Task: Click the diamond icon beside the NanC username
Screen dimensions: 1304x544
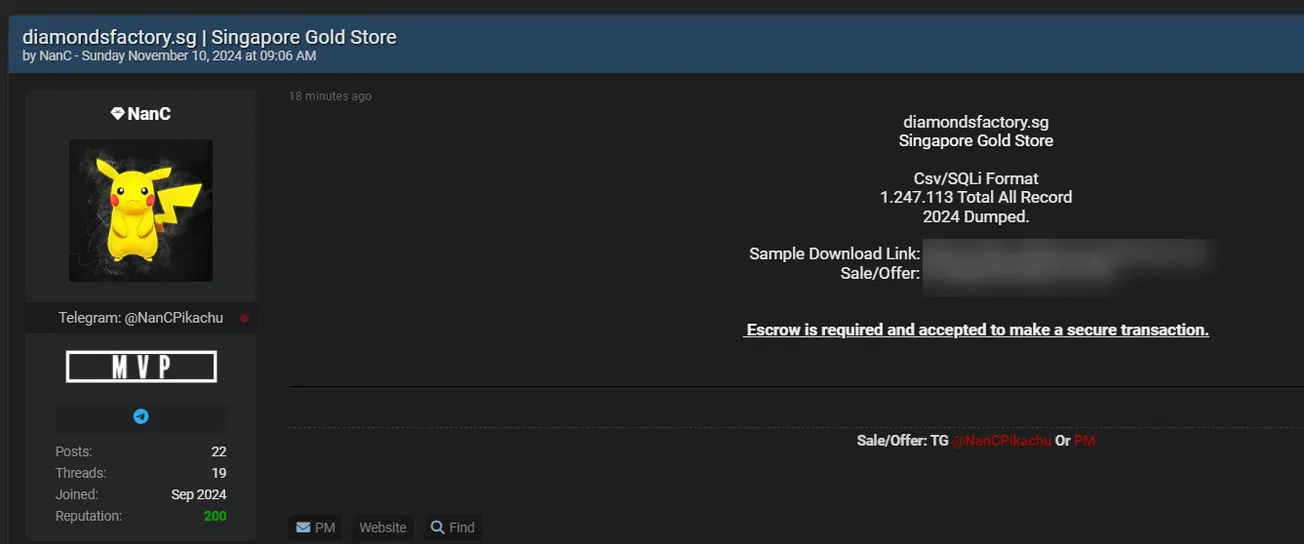Action: [x=117, y=114]
